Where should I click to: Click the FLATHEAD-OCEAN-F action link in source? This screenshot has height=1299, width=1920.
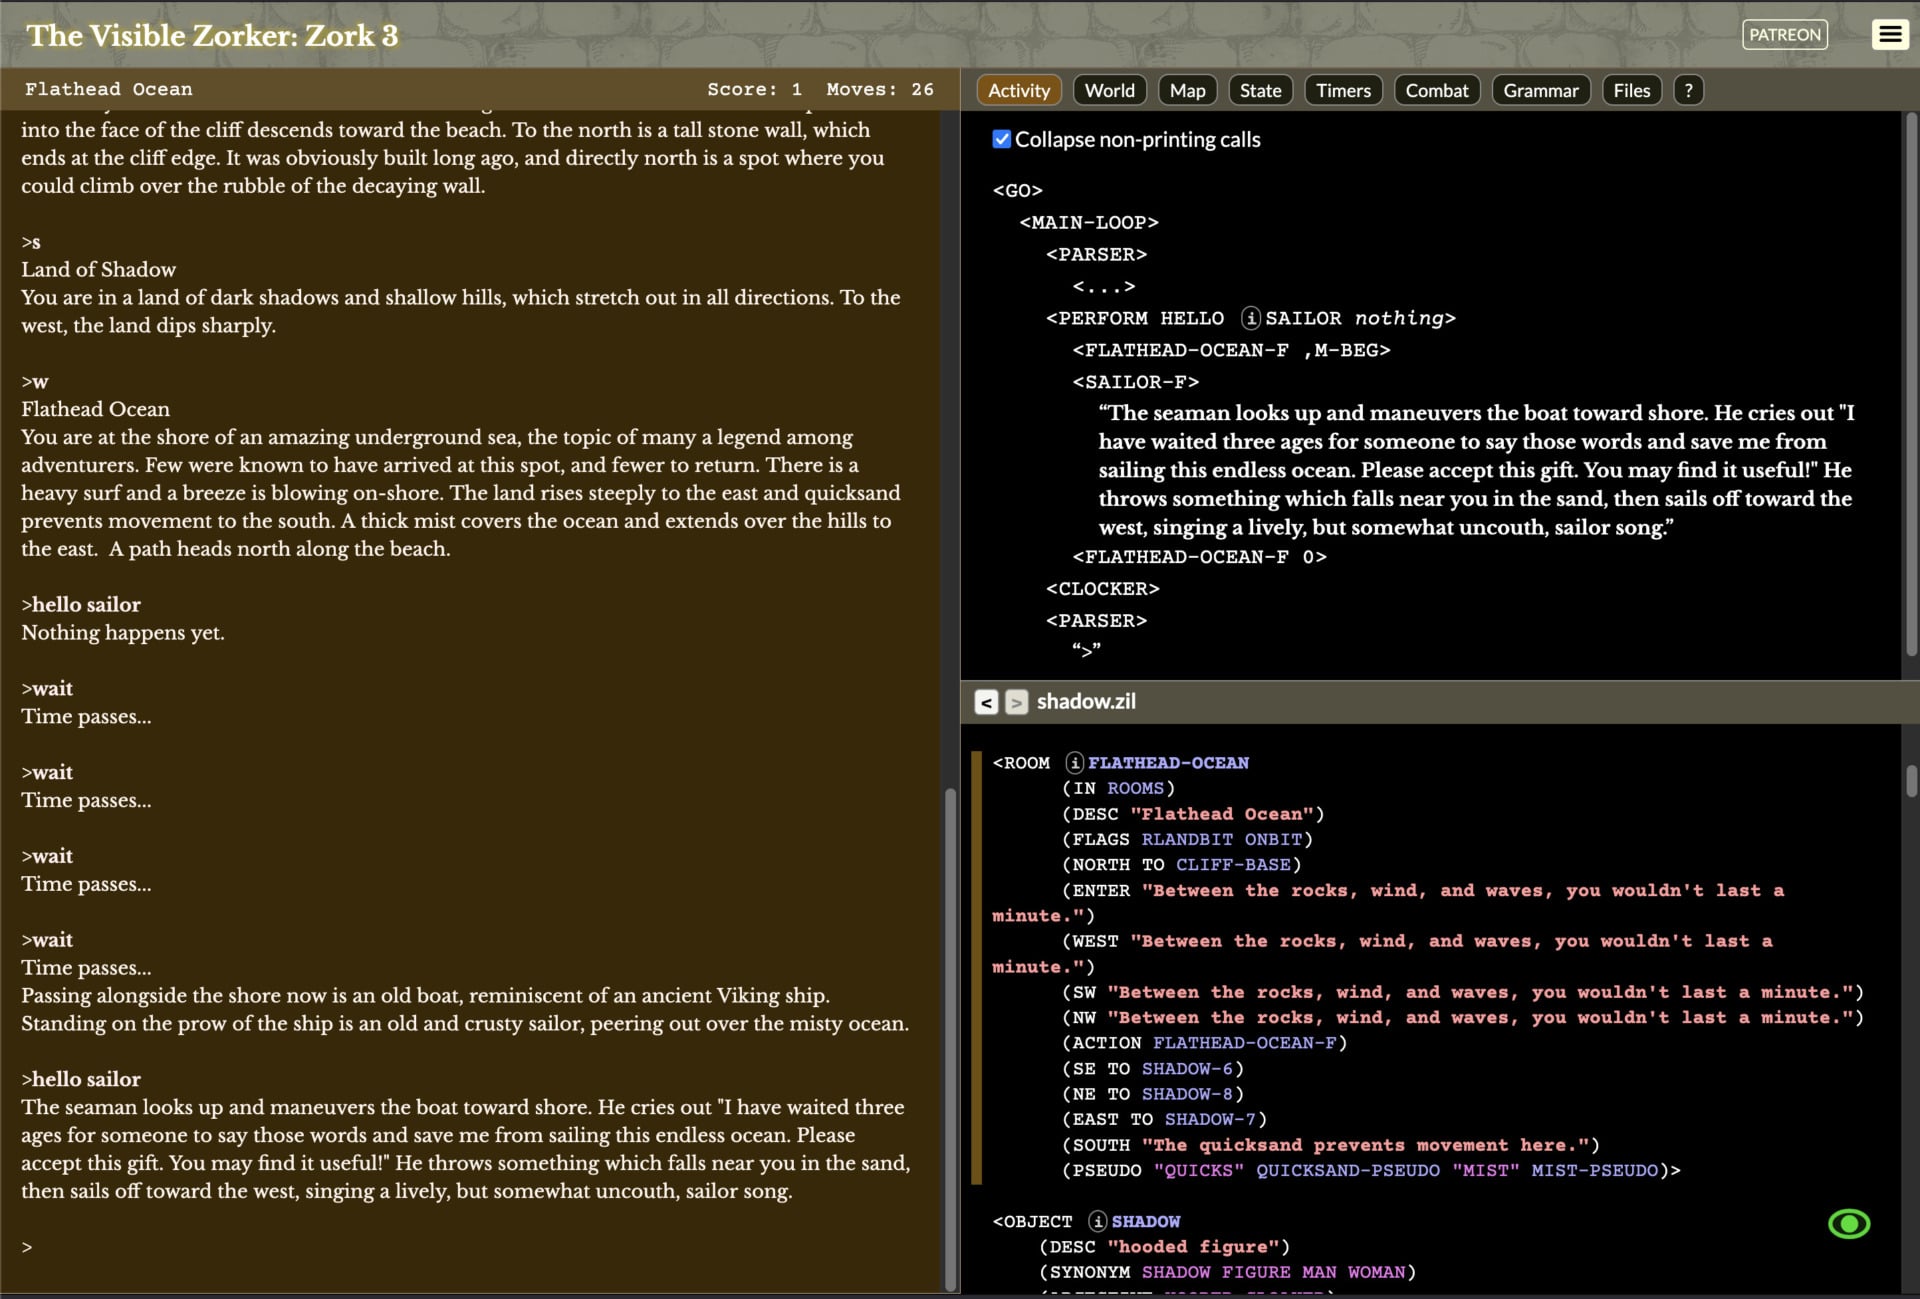click(x=1244, y=1043)
